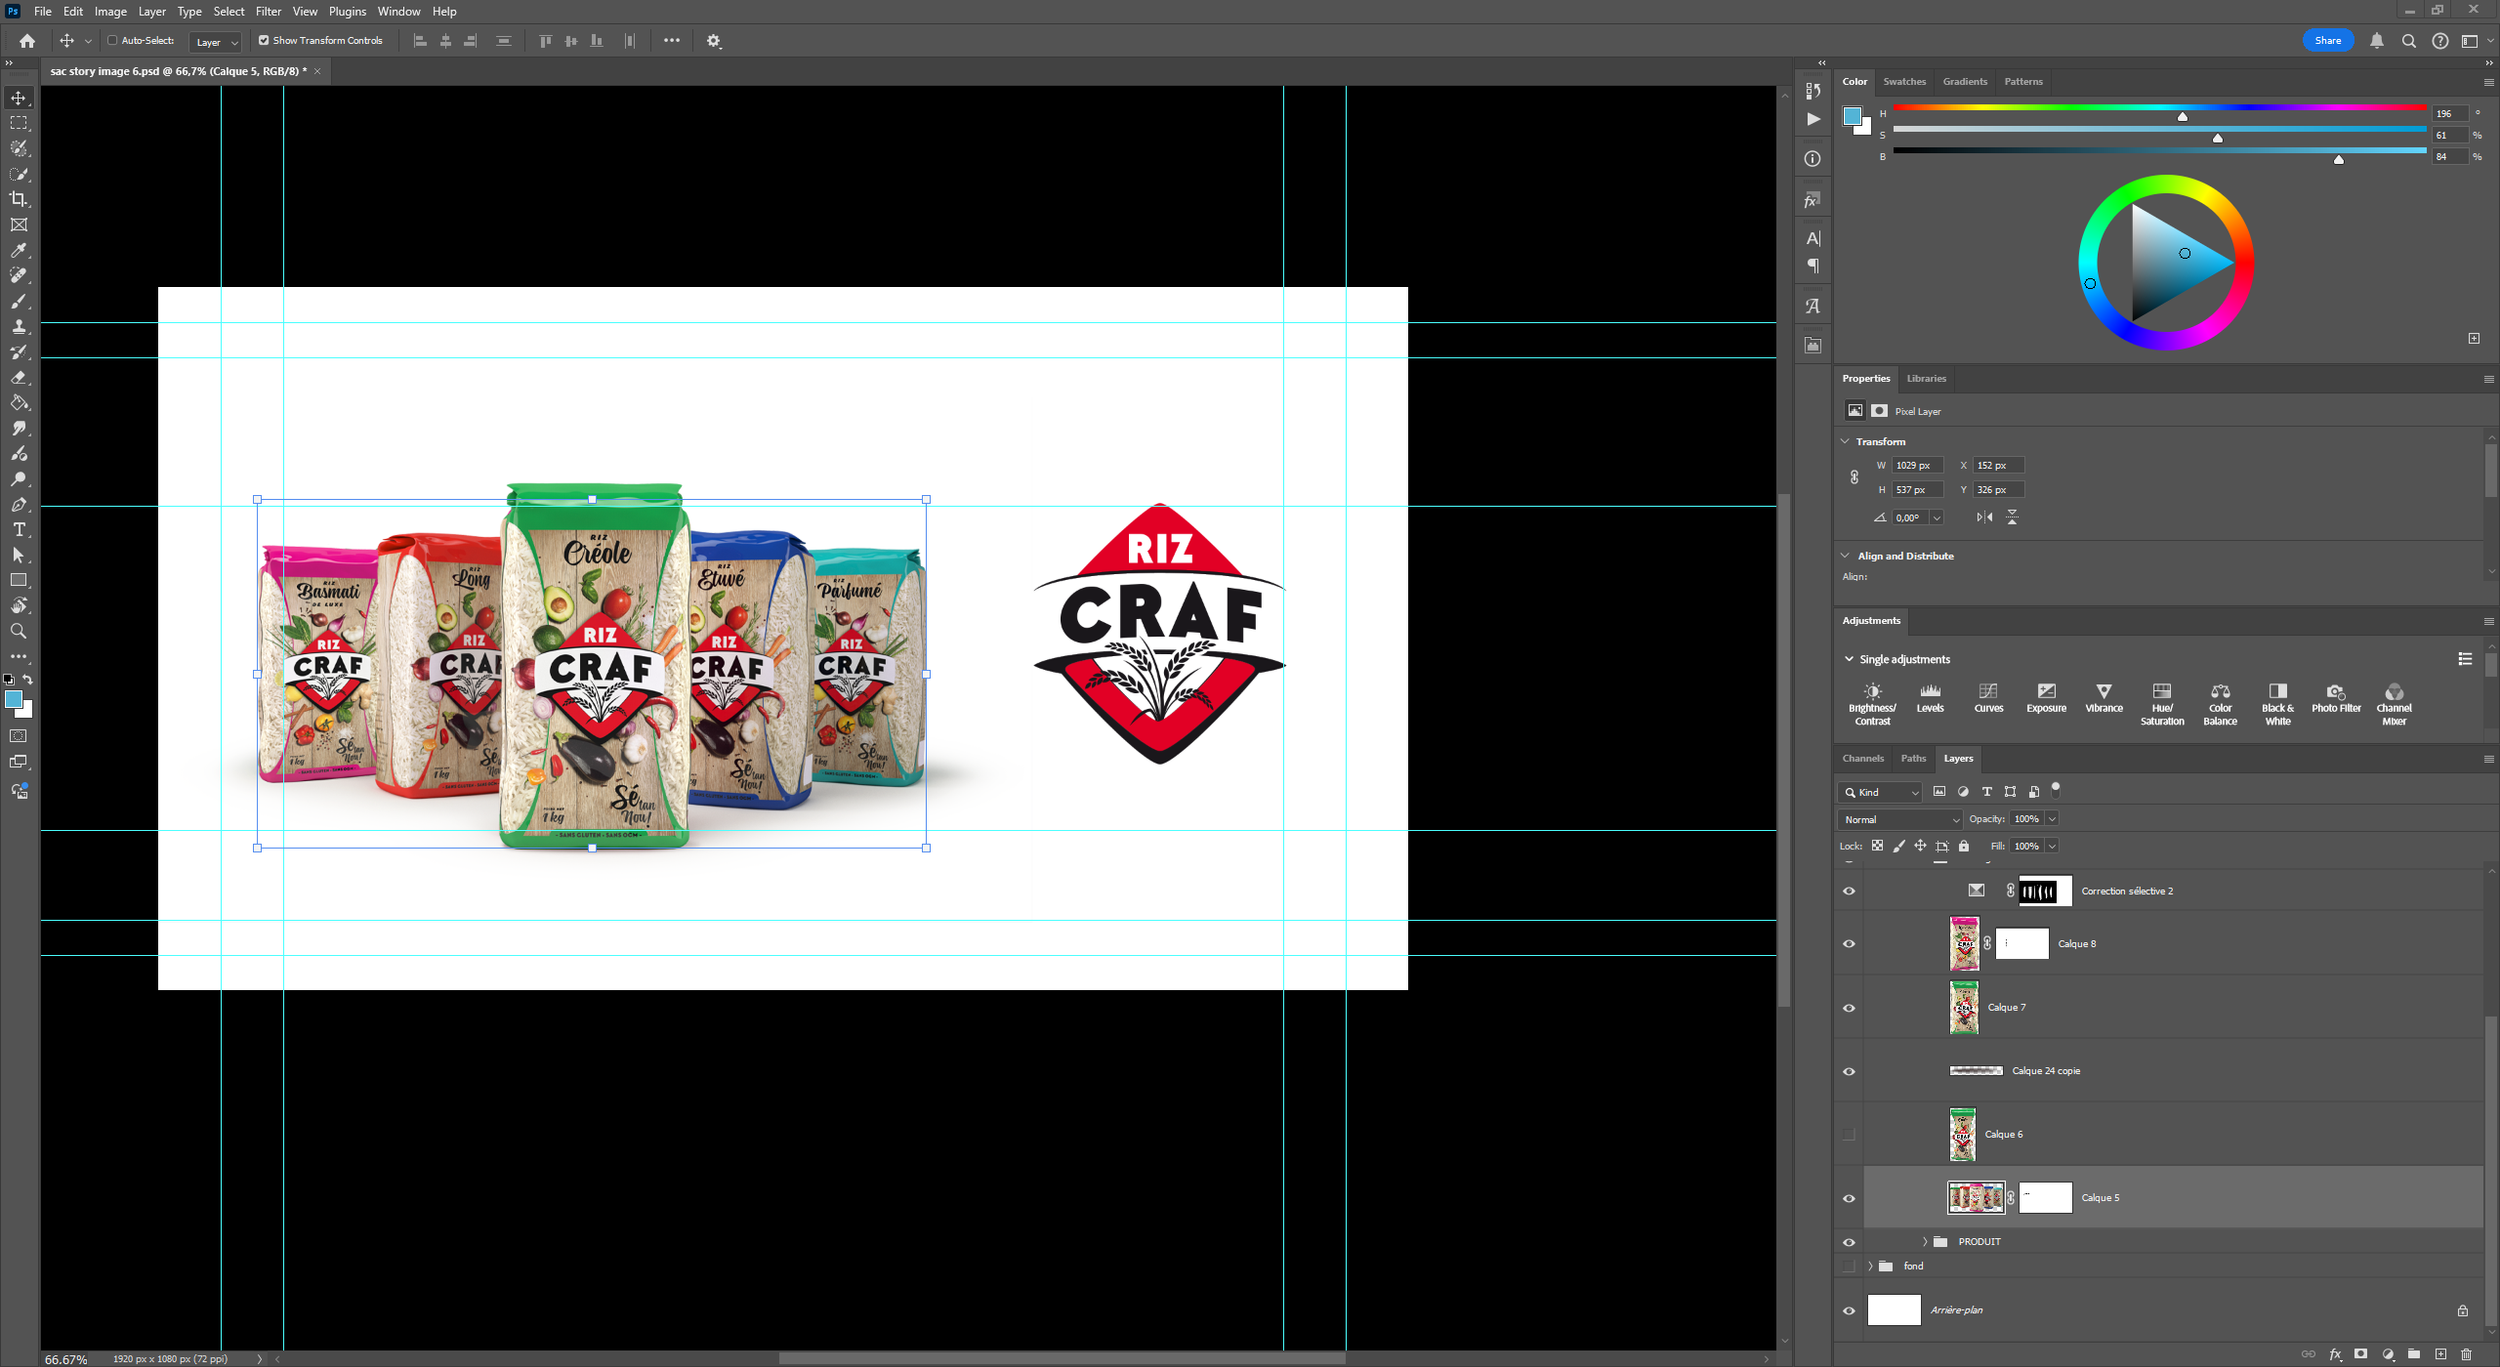Image resolution: width=2500 pixels, height=1367 pixels.
Task: Enable the Auto-Select checkbox
Action: coord(113,41)
